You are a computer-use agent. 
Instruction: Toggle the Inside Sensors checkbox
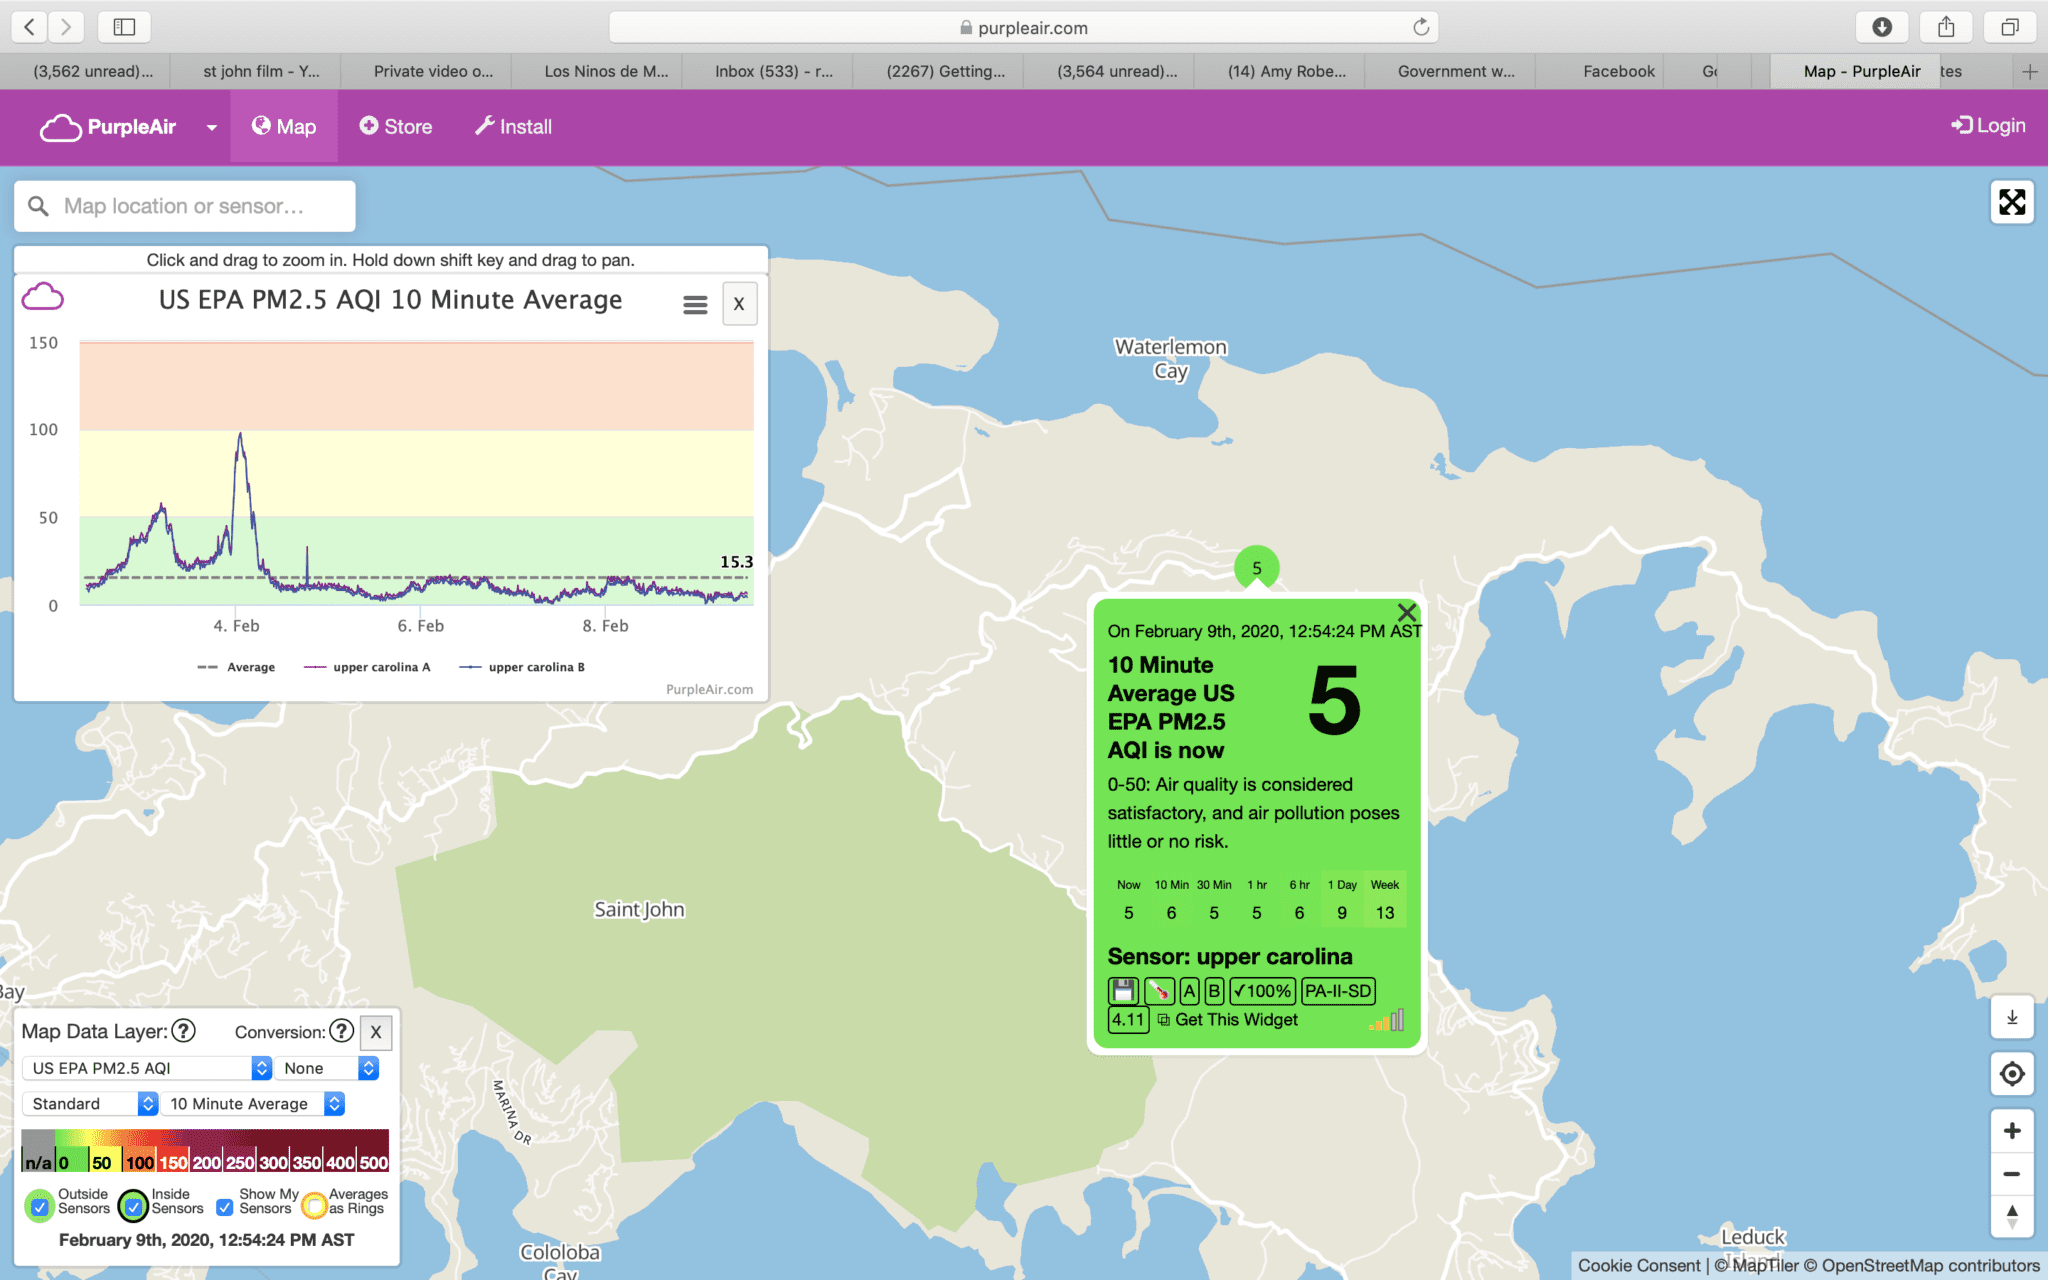(133, 1206)
